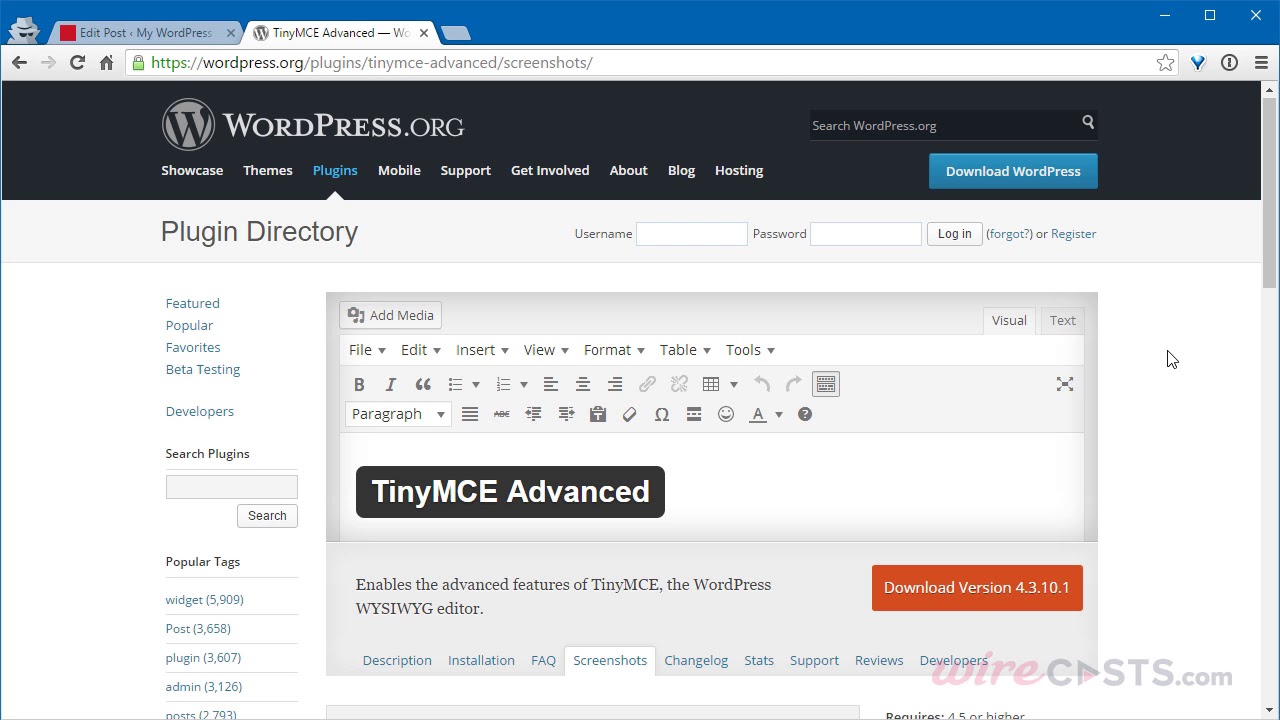
Task: Click the special character omega icon
Action: coord(662,414)
